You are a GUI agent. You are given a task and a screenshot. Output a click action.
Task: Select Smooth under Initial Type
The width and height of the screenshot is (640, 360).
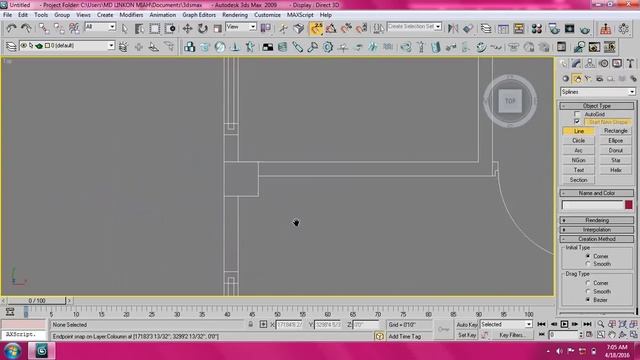point(588,264)
